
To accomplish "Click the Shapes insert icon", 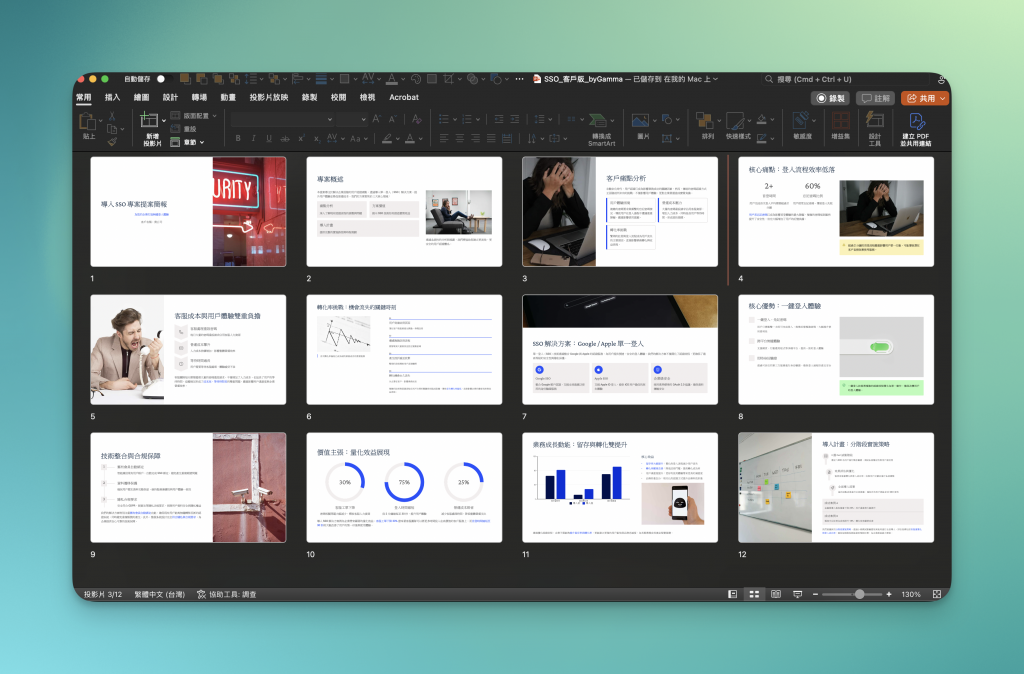I will tap(667, 119).
